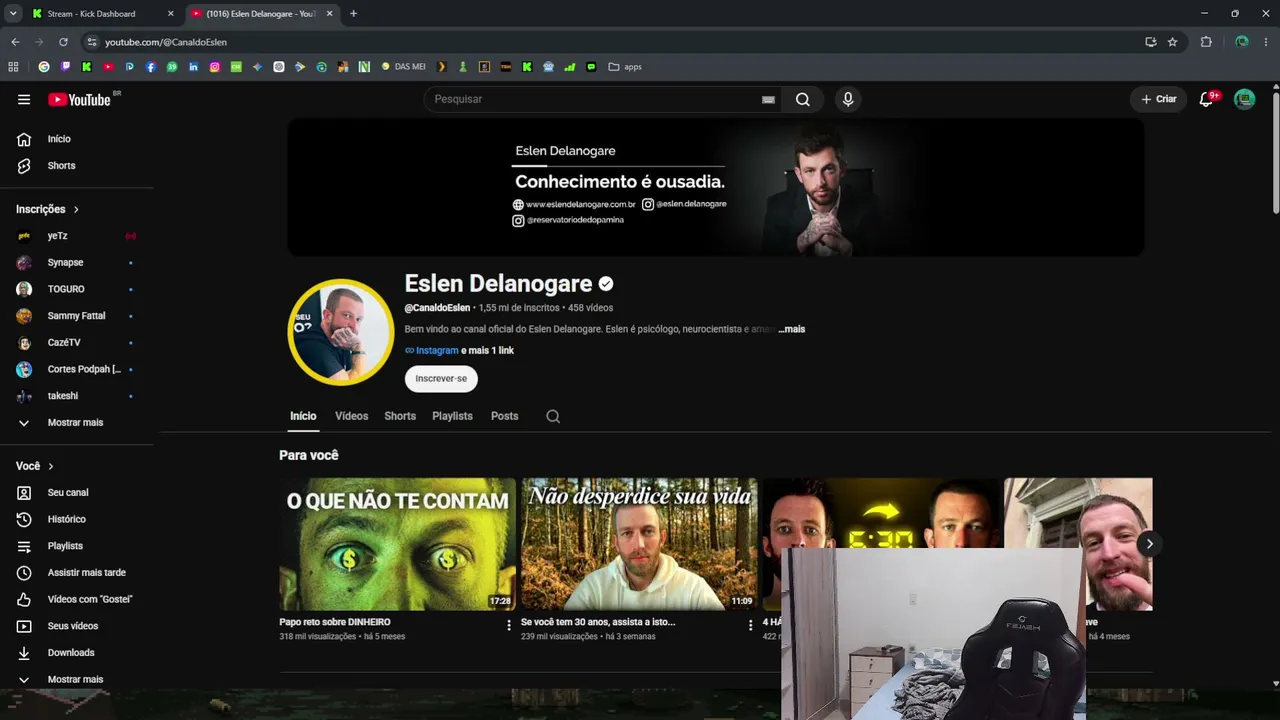Expand the Você section
This screenshot has width=1280, height=720.
[35, 466]
